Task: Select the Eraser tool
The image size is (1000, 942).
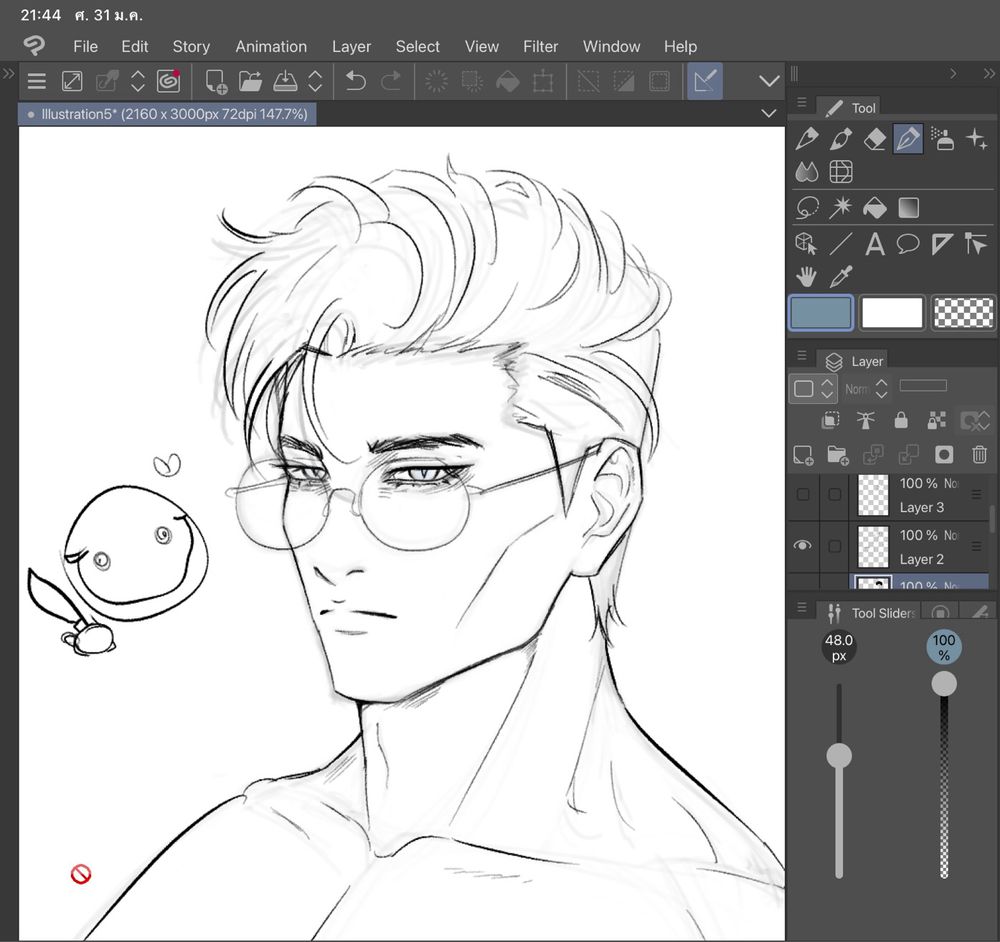Action: pos(874,138)
